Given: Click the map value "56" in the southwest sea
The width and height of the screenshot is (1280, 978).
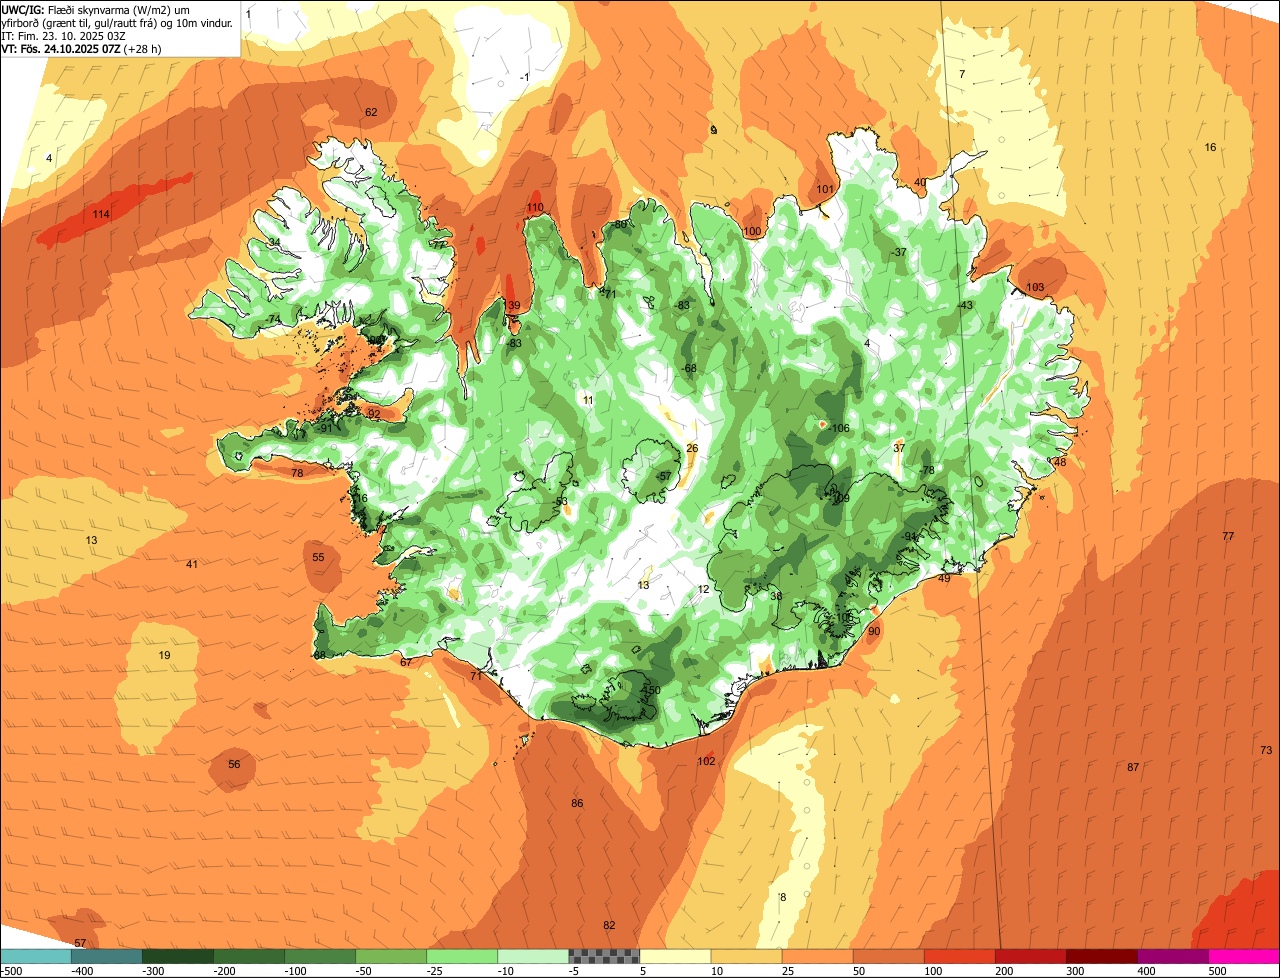Looking at the screenshot, I should 234,765.
